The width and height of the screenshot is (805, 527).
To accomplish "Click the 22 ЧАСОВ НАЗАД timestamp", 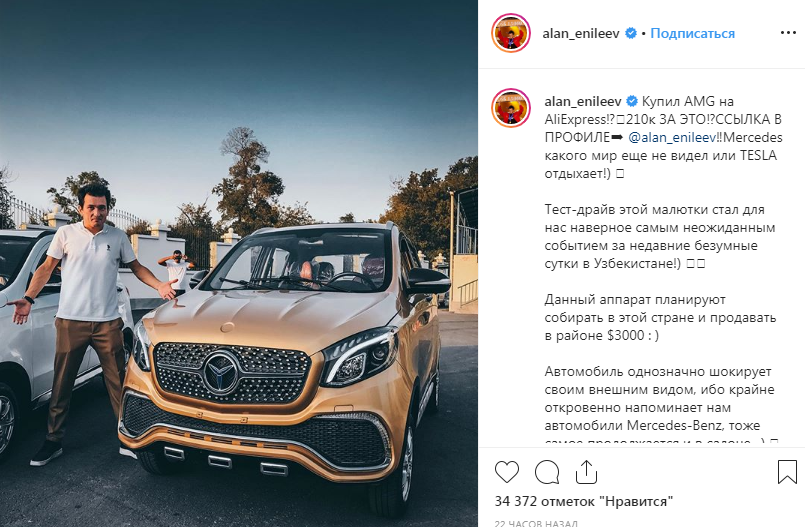I will [x=536, y=523].
